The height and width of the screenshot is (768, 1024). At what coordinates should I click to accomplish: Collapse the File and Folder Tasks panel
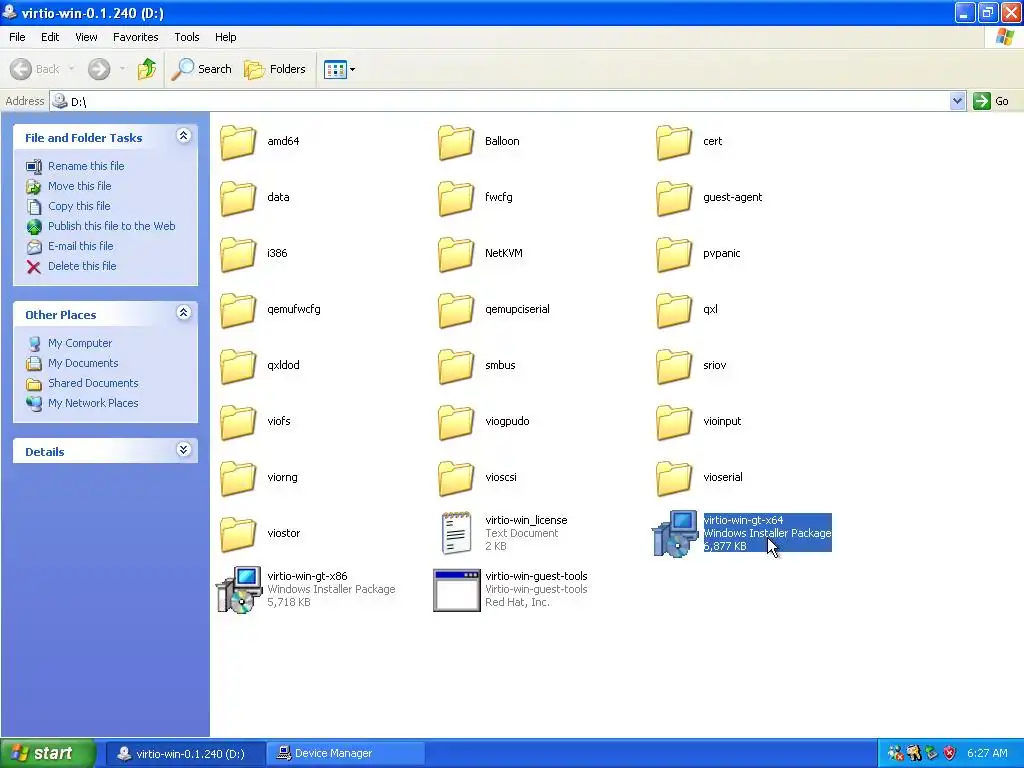pos(184,136)
